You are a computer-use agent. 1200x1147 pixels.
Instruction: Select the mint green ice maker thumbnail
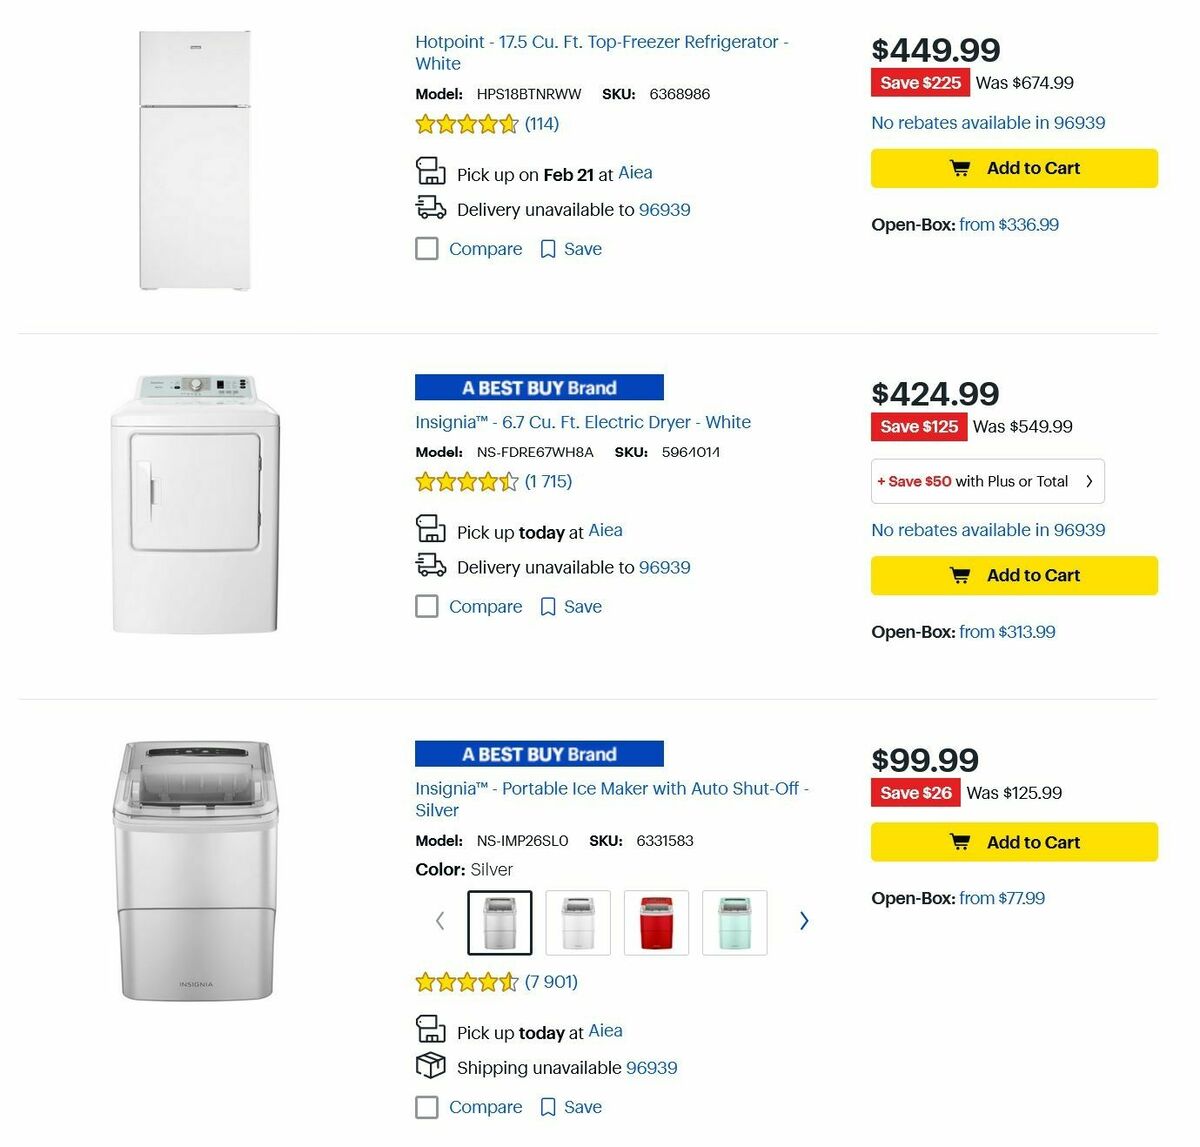coord(734,922)
